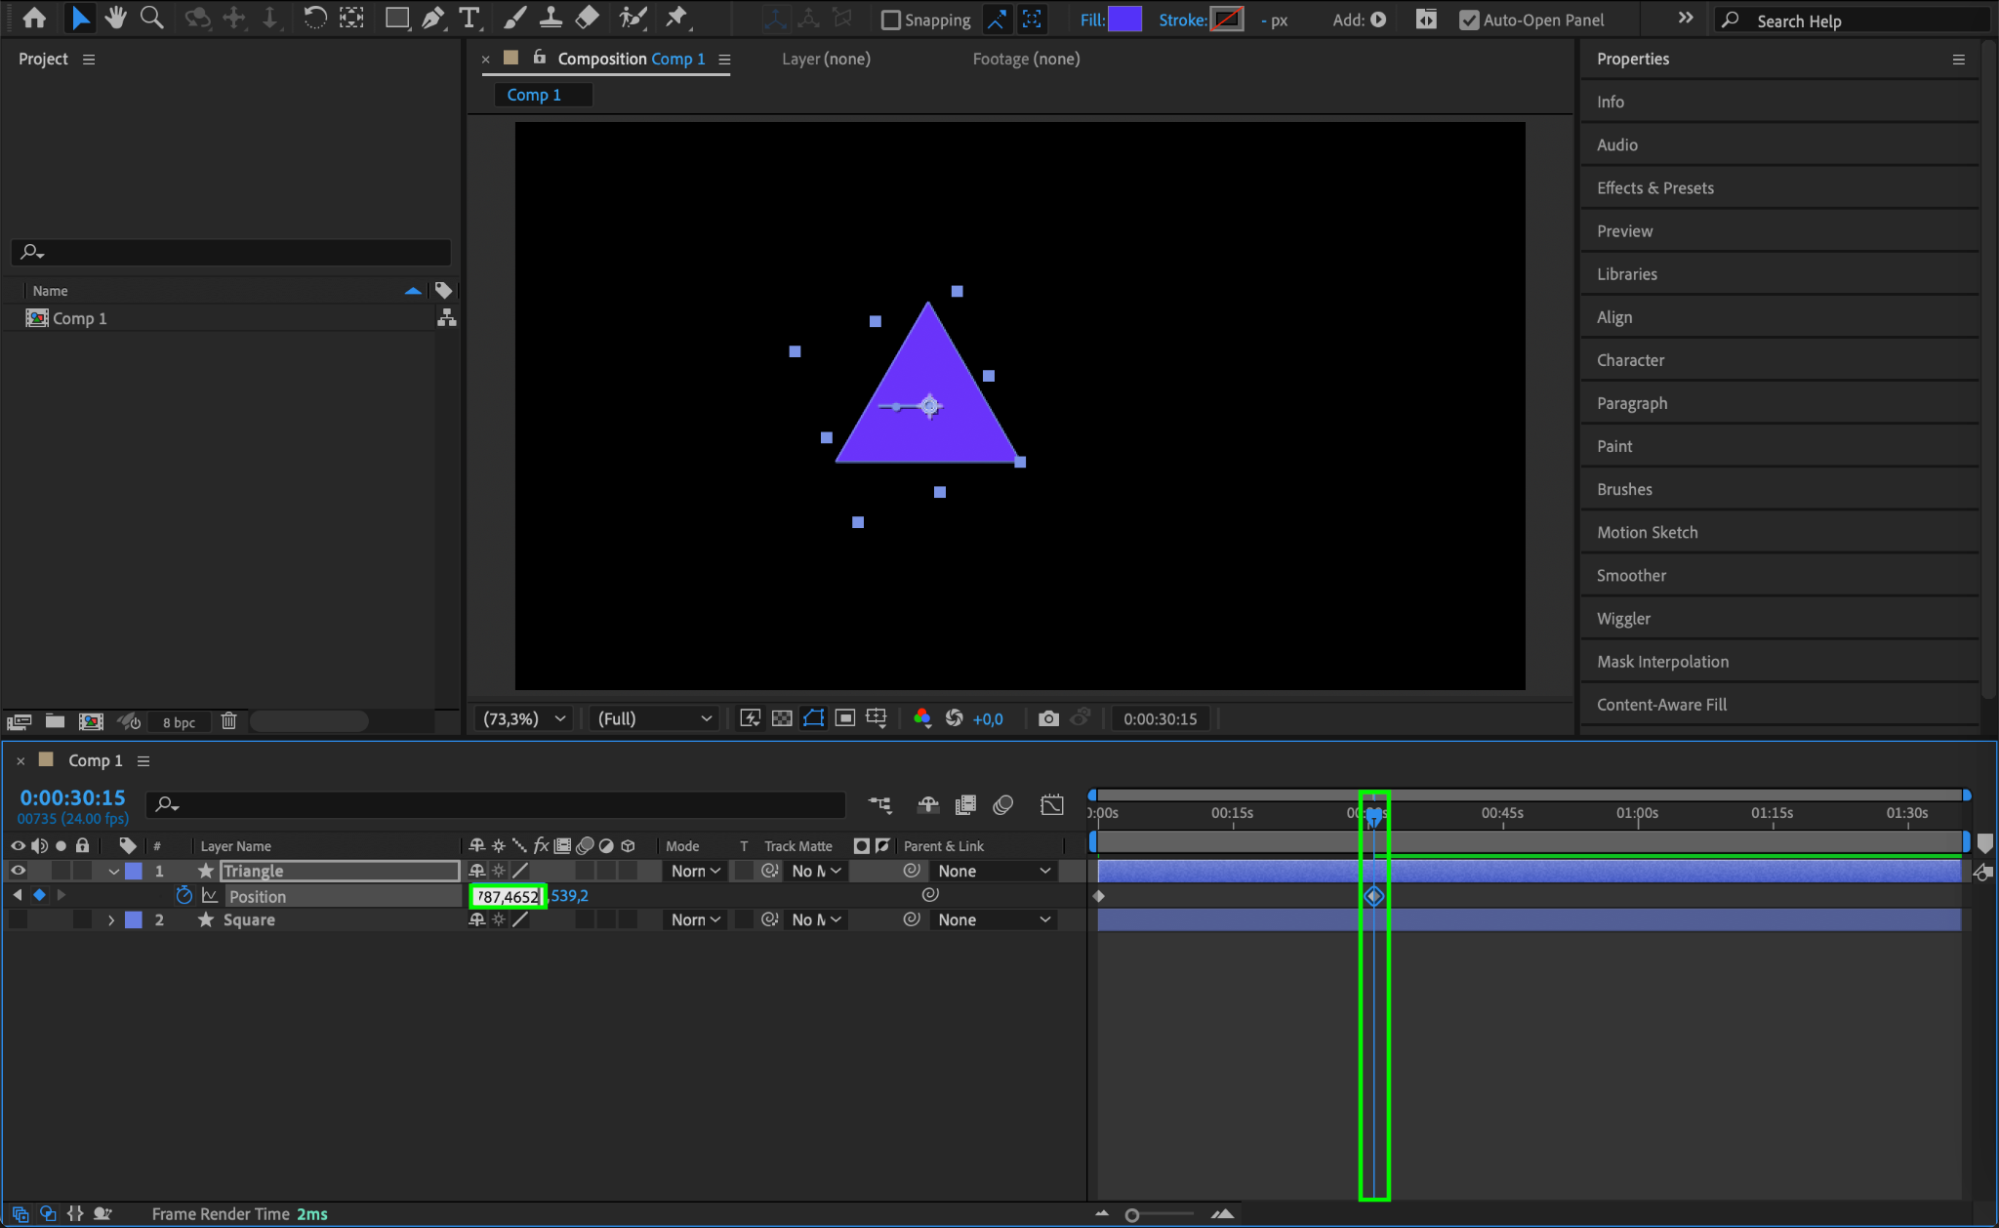Click the trash icon in Project panel
This screenshot has width=1999, height=1228.
(x=229, y=721)
